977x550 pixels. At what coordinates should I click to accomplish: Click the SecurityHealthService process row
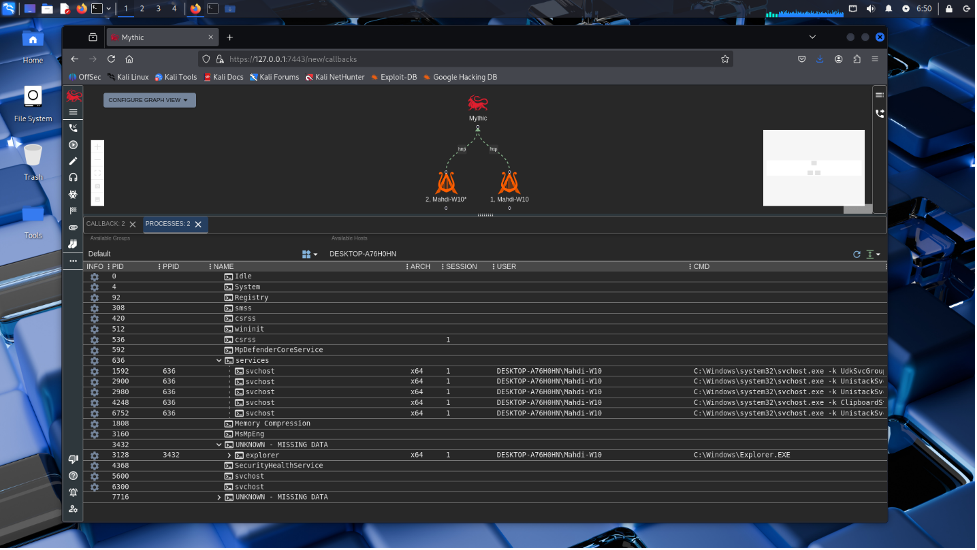(485, 466)
